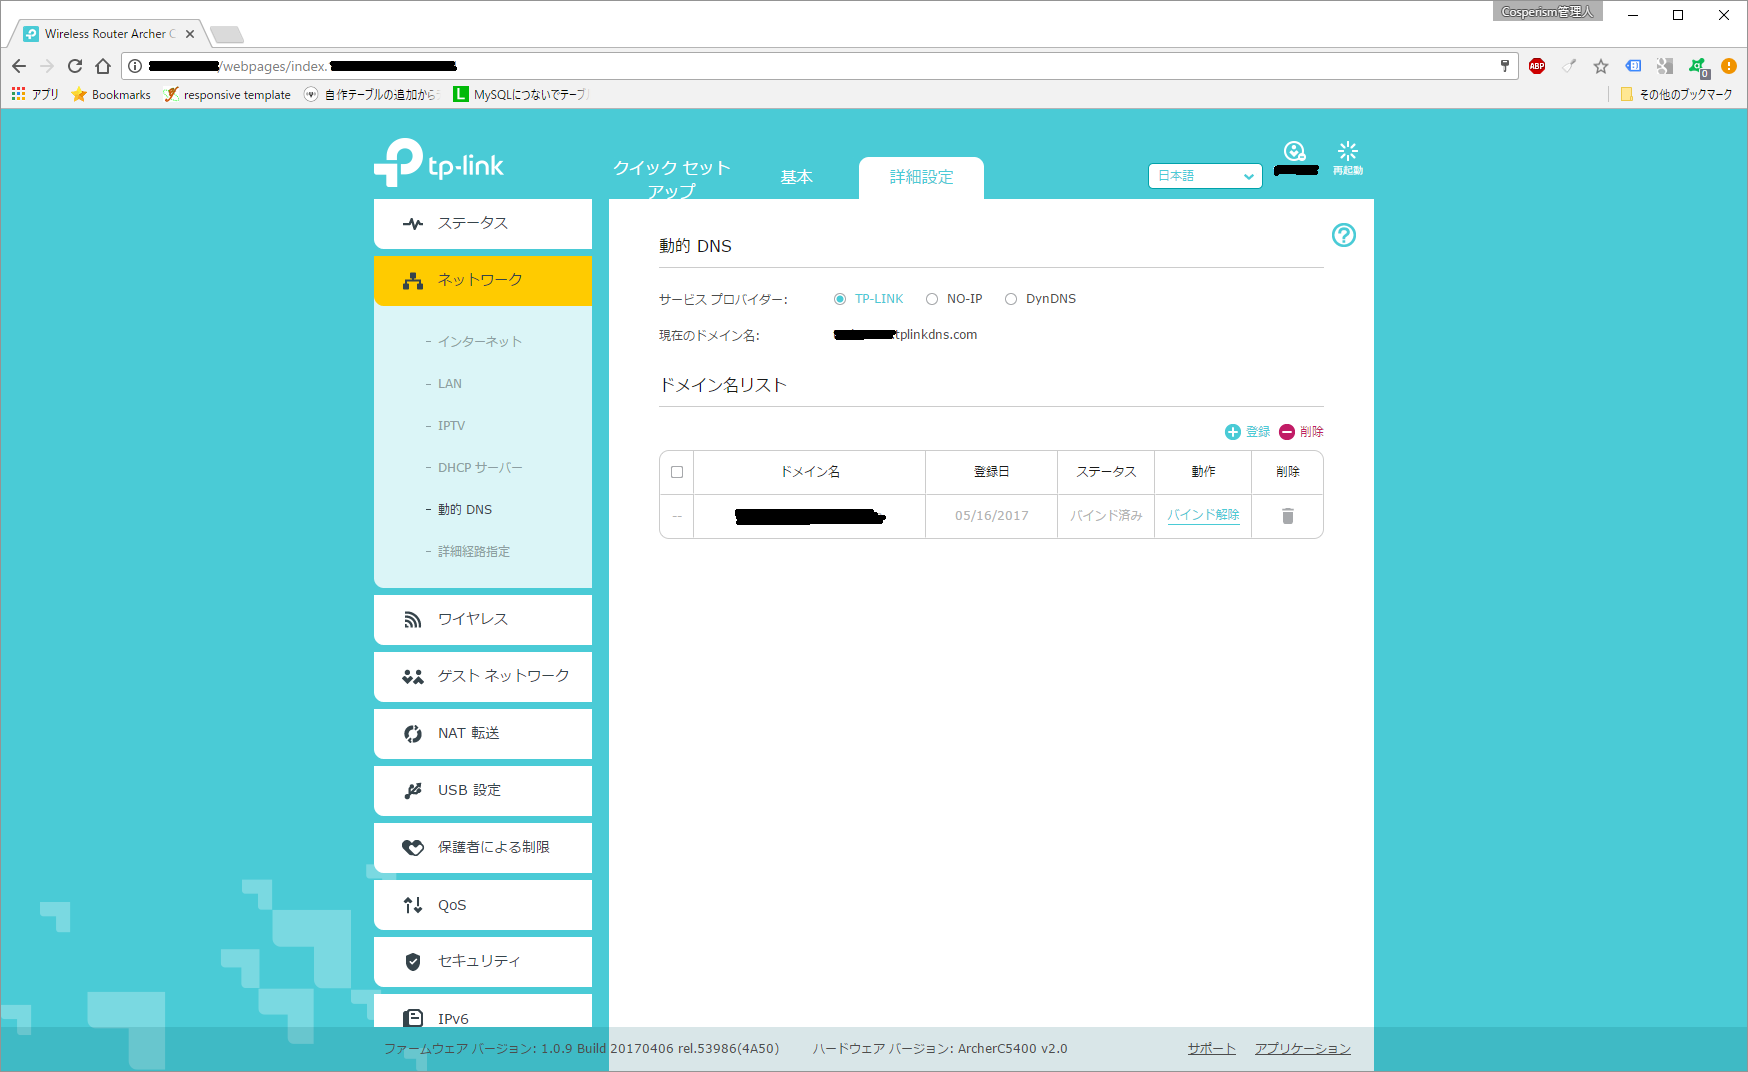Viewport: 1748px width, 1072px height.
Task: Click the reboot icon at top right
Action: click(x=1347, y=153)
